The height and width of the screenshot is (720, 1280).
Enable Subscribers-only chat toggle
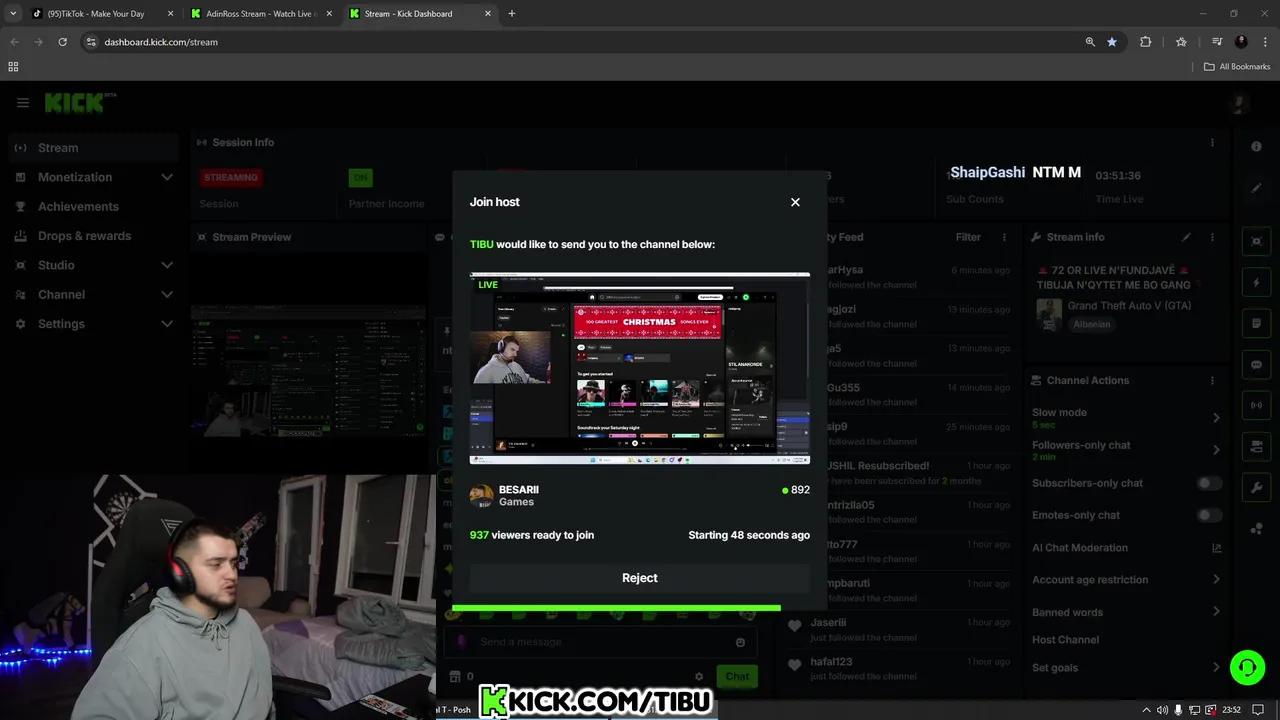[1208, 483]
